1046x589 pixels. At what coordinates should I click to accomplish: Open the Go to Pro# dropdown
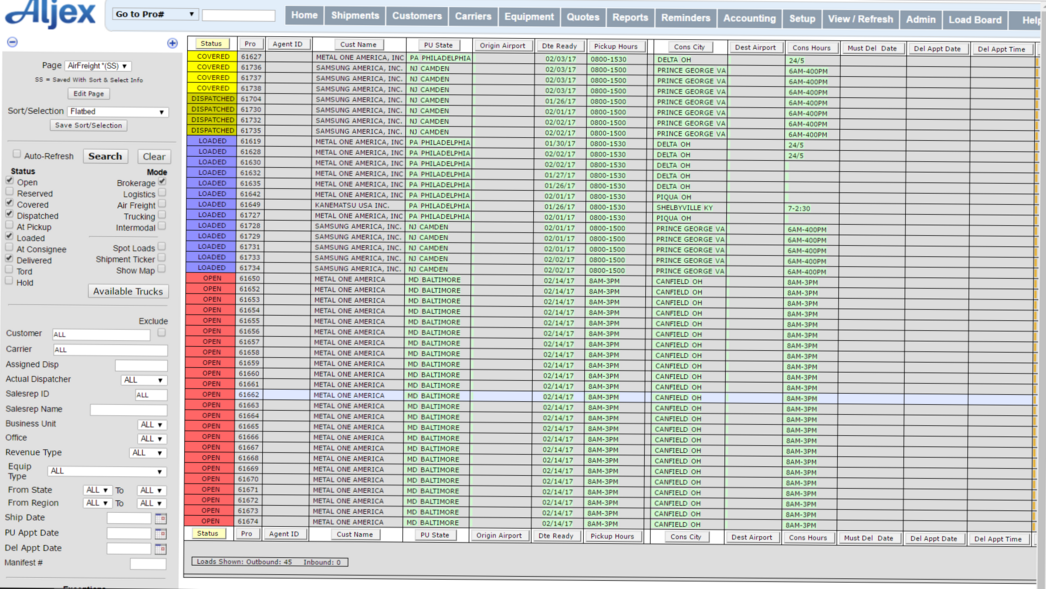coord(155,14)
